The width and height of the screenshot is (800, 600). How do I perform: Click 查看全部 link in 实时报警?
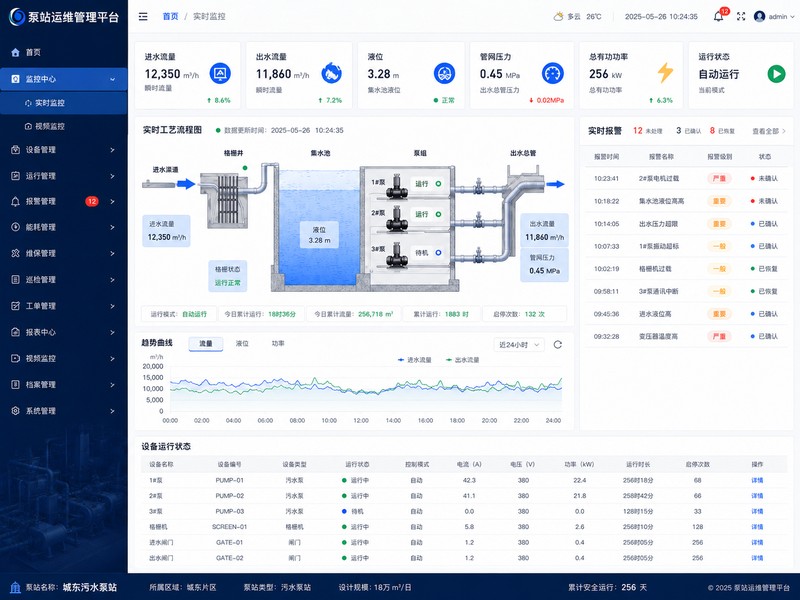(x=769, y=131)
